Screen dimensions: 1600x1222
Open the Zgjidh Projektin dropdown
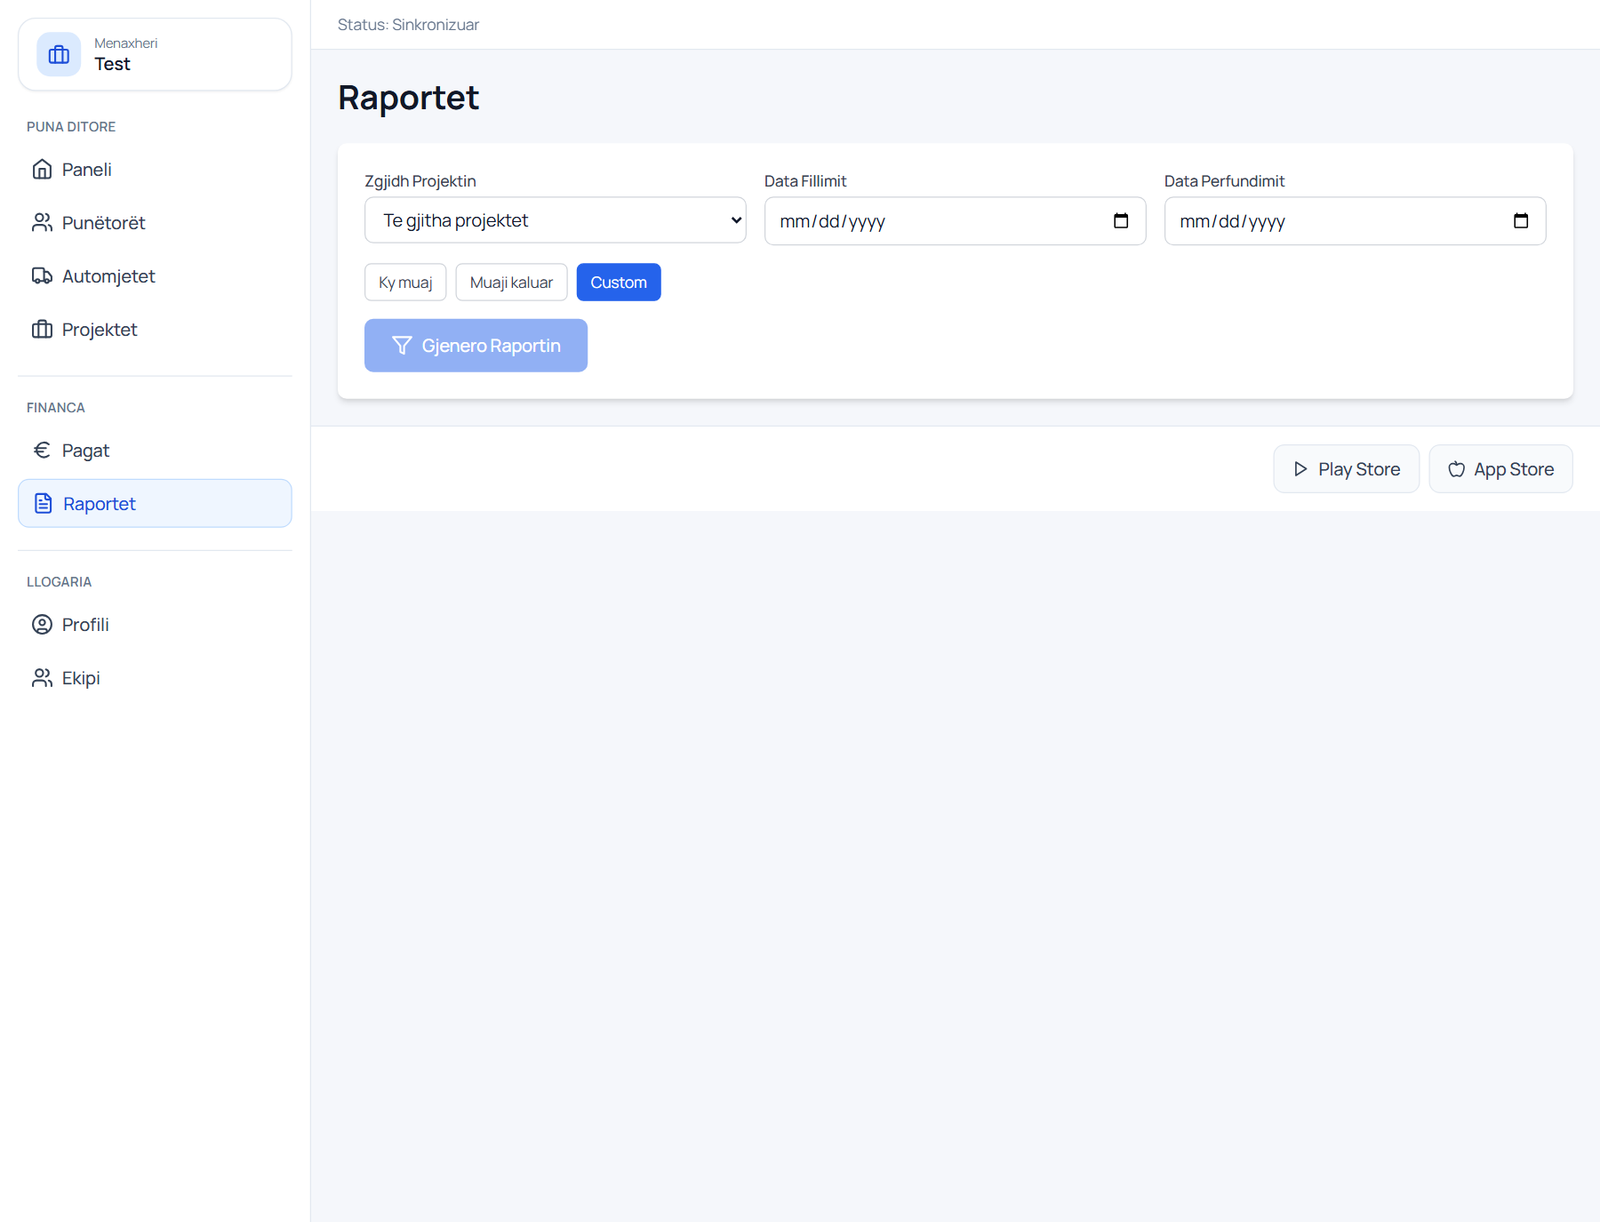click(x=555, y=220)
